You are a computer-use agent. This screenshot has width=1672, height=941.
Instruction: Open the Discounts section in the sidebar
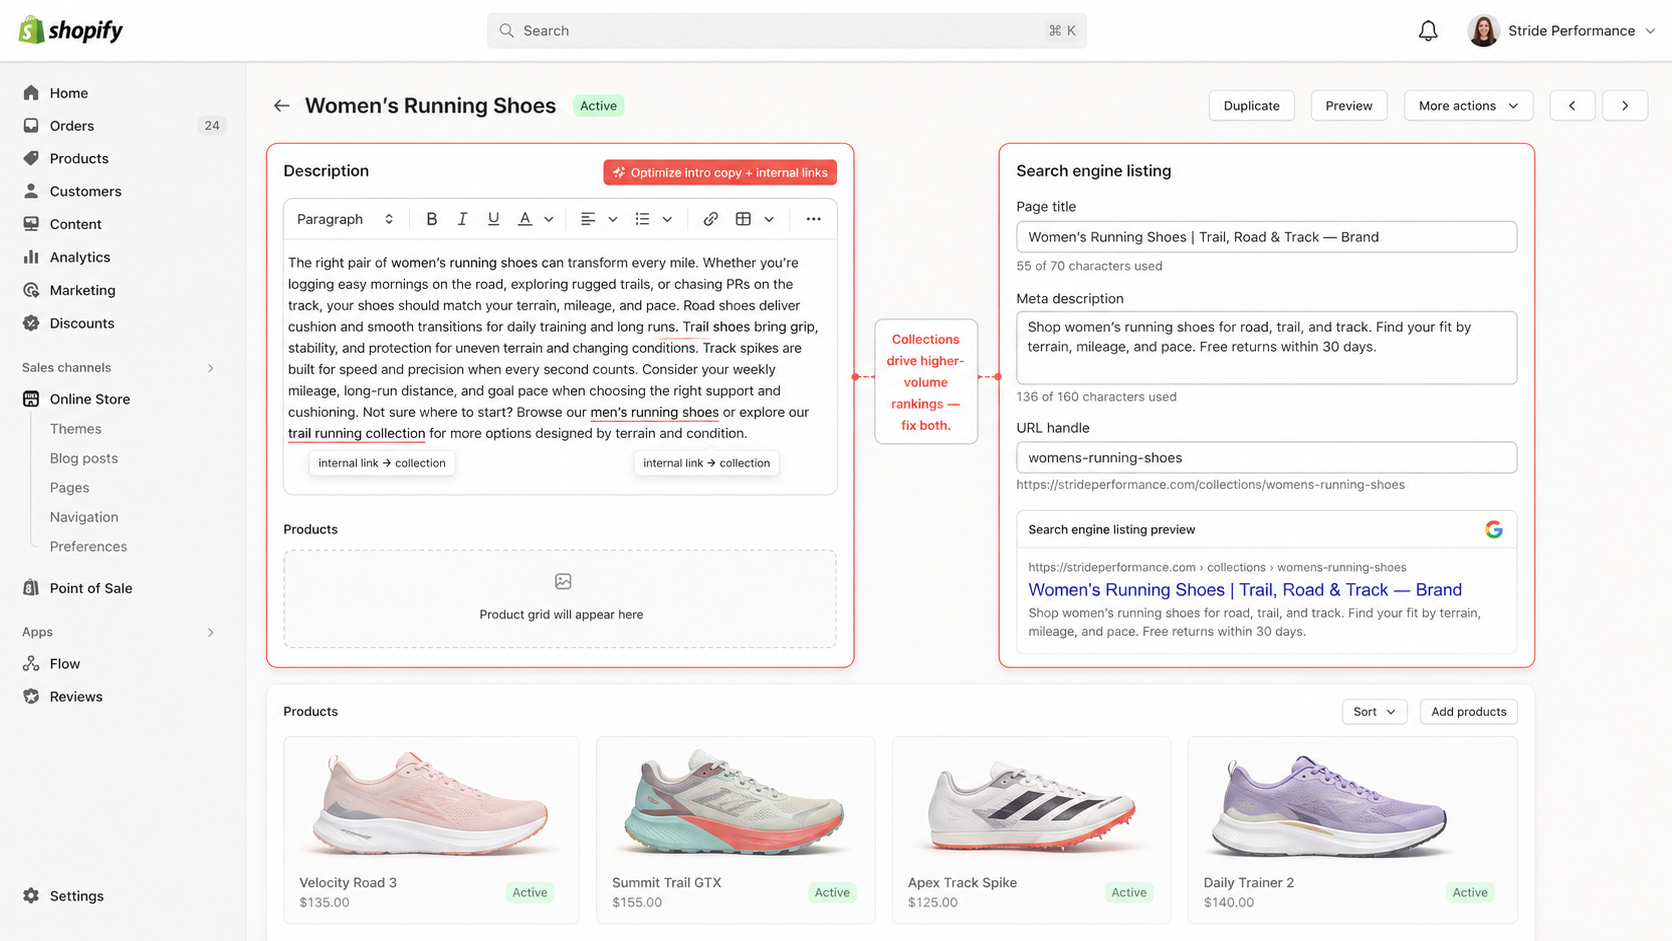[81, 322]
